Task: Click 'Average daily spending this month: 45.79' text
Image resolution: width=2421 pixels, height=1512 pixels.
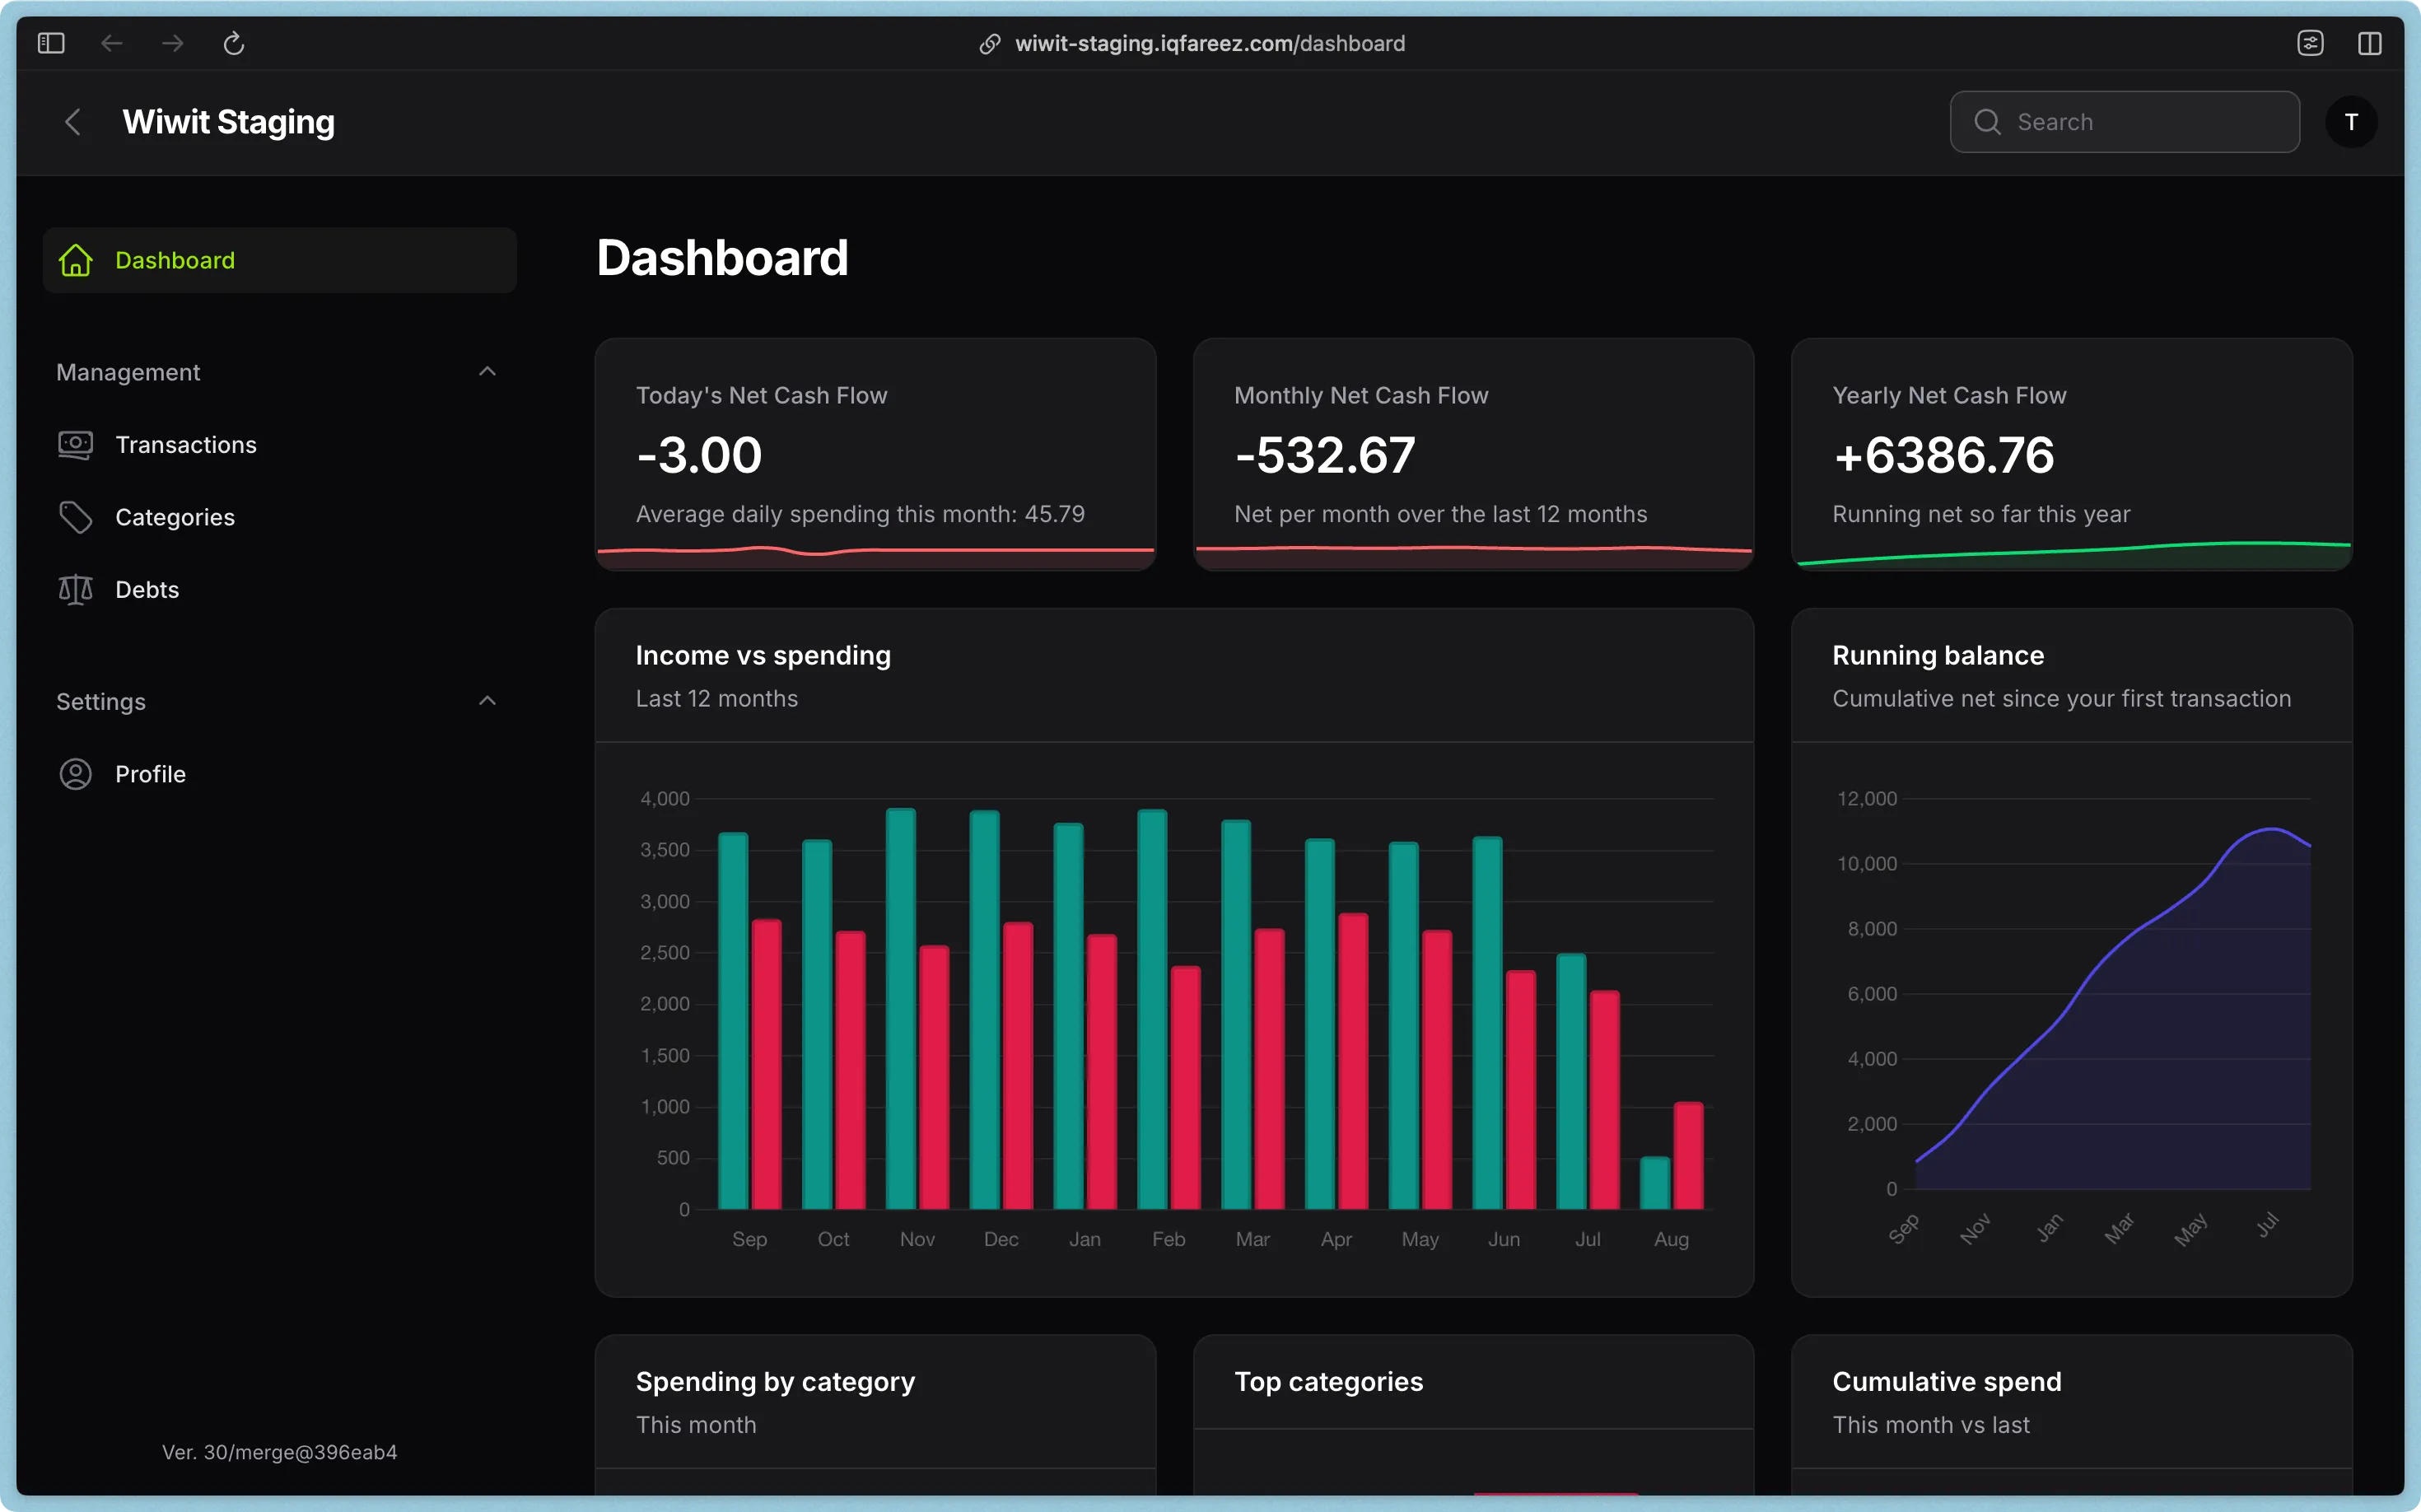Action: tap(860, 514)
